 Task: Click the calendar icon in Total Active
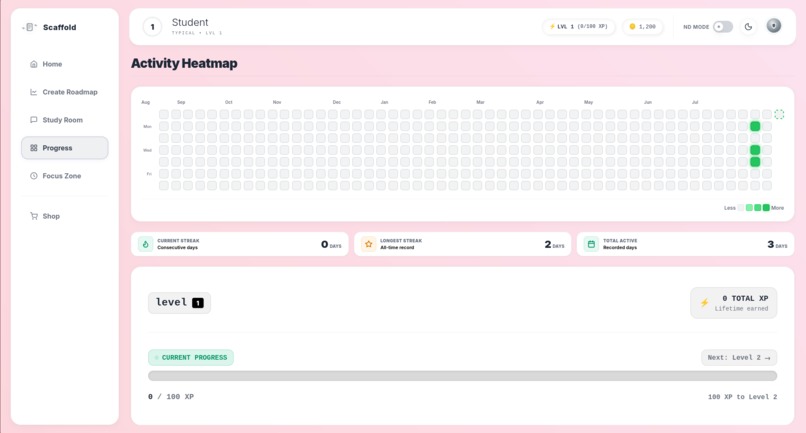591,244
